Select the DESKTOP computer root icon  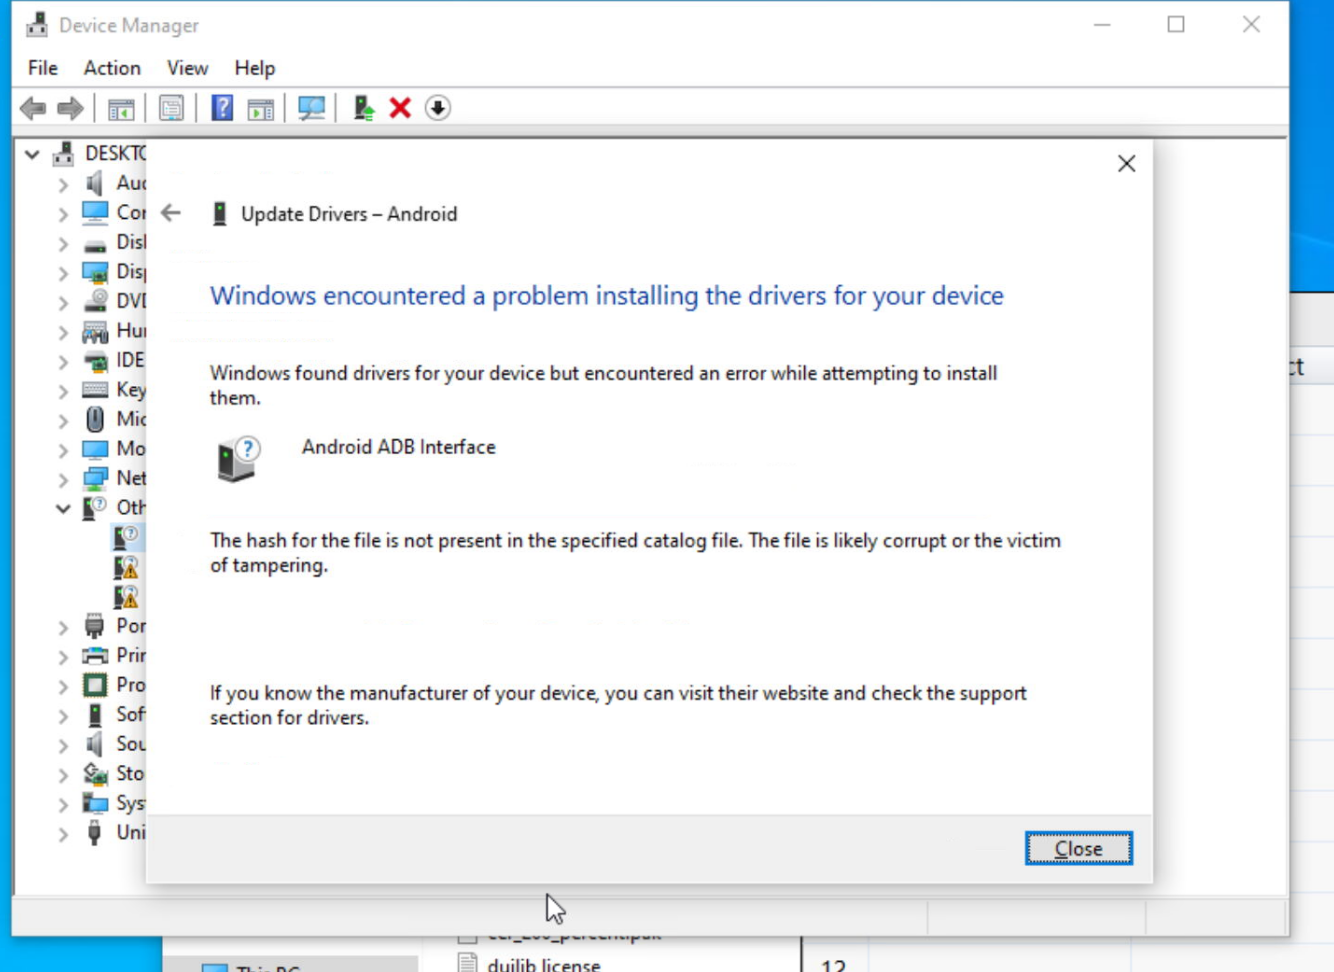(x=64, y=153)
